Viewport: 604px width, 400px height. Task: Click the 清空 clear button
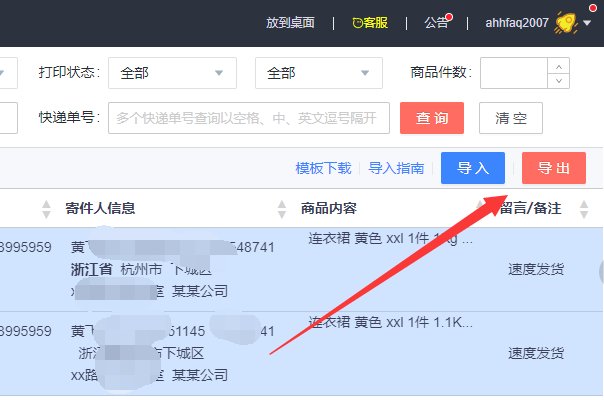(511, 118)
